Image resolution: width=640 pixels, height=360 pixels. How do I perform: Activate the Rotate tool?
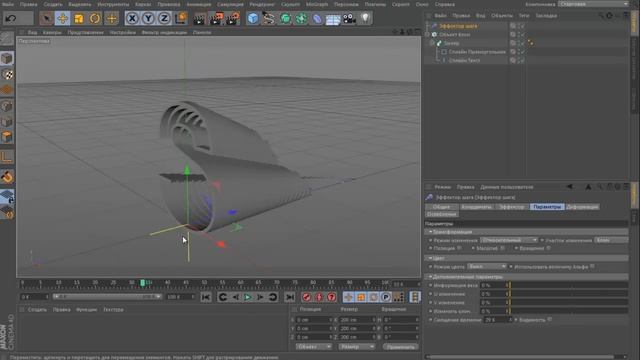tap(95, 18)
